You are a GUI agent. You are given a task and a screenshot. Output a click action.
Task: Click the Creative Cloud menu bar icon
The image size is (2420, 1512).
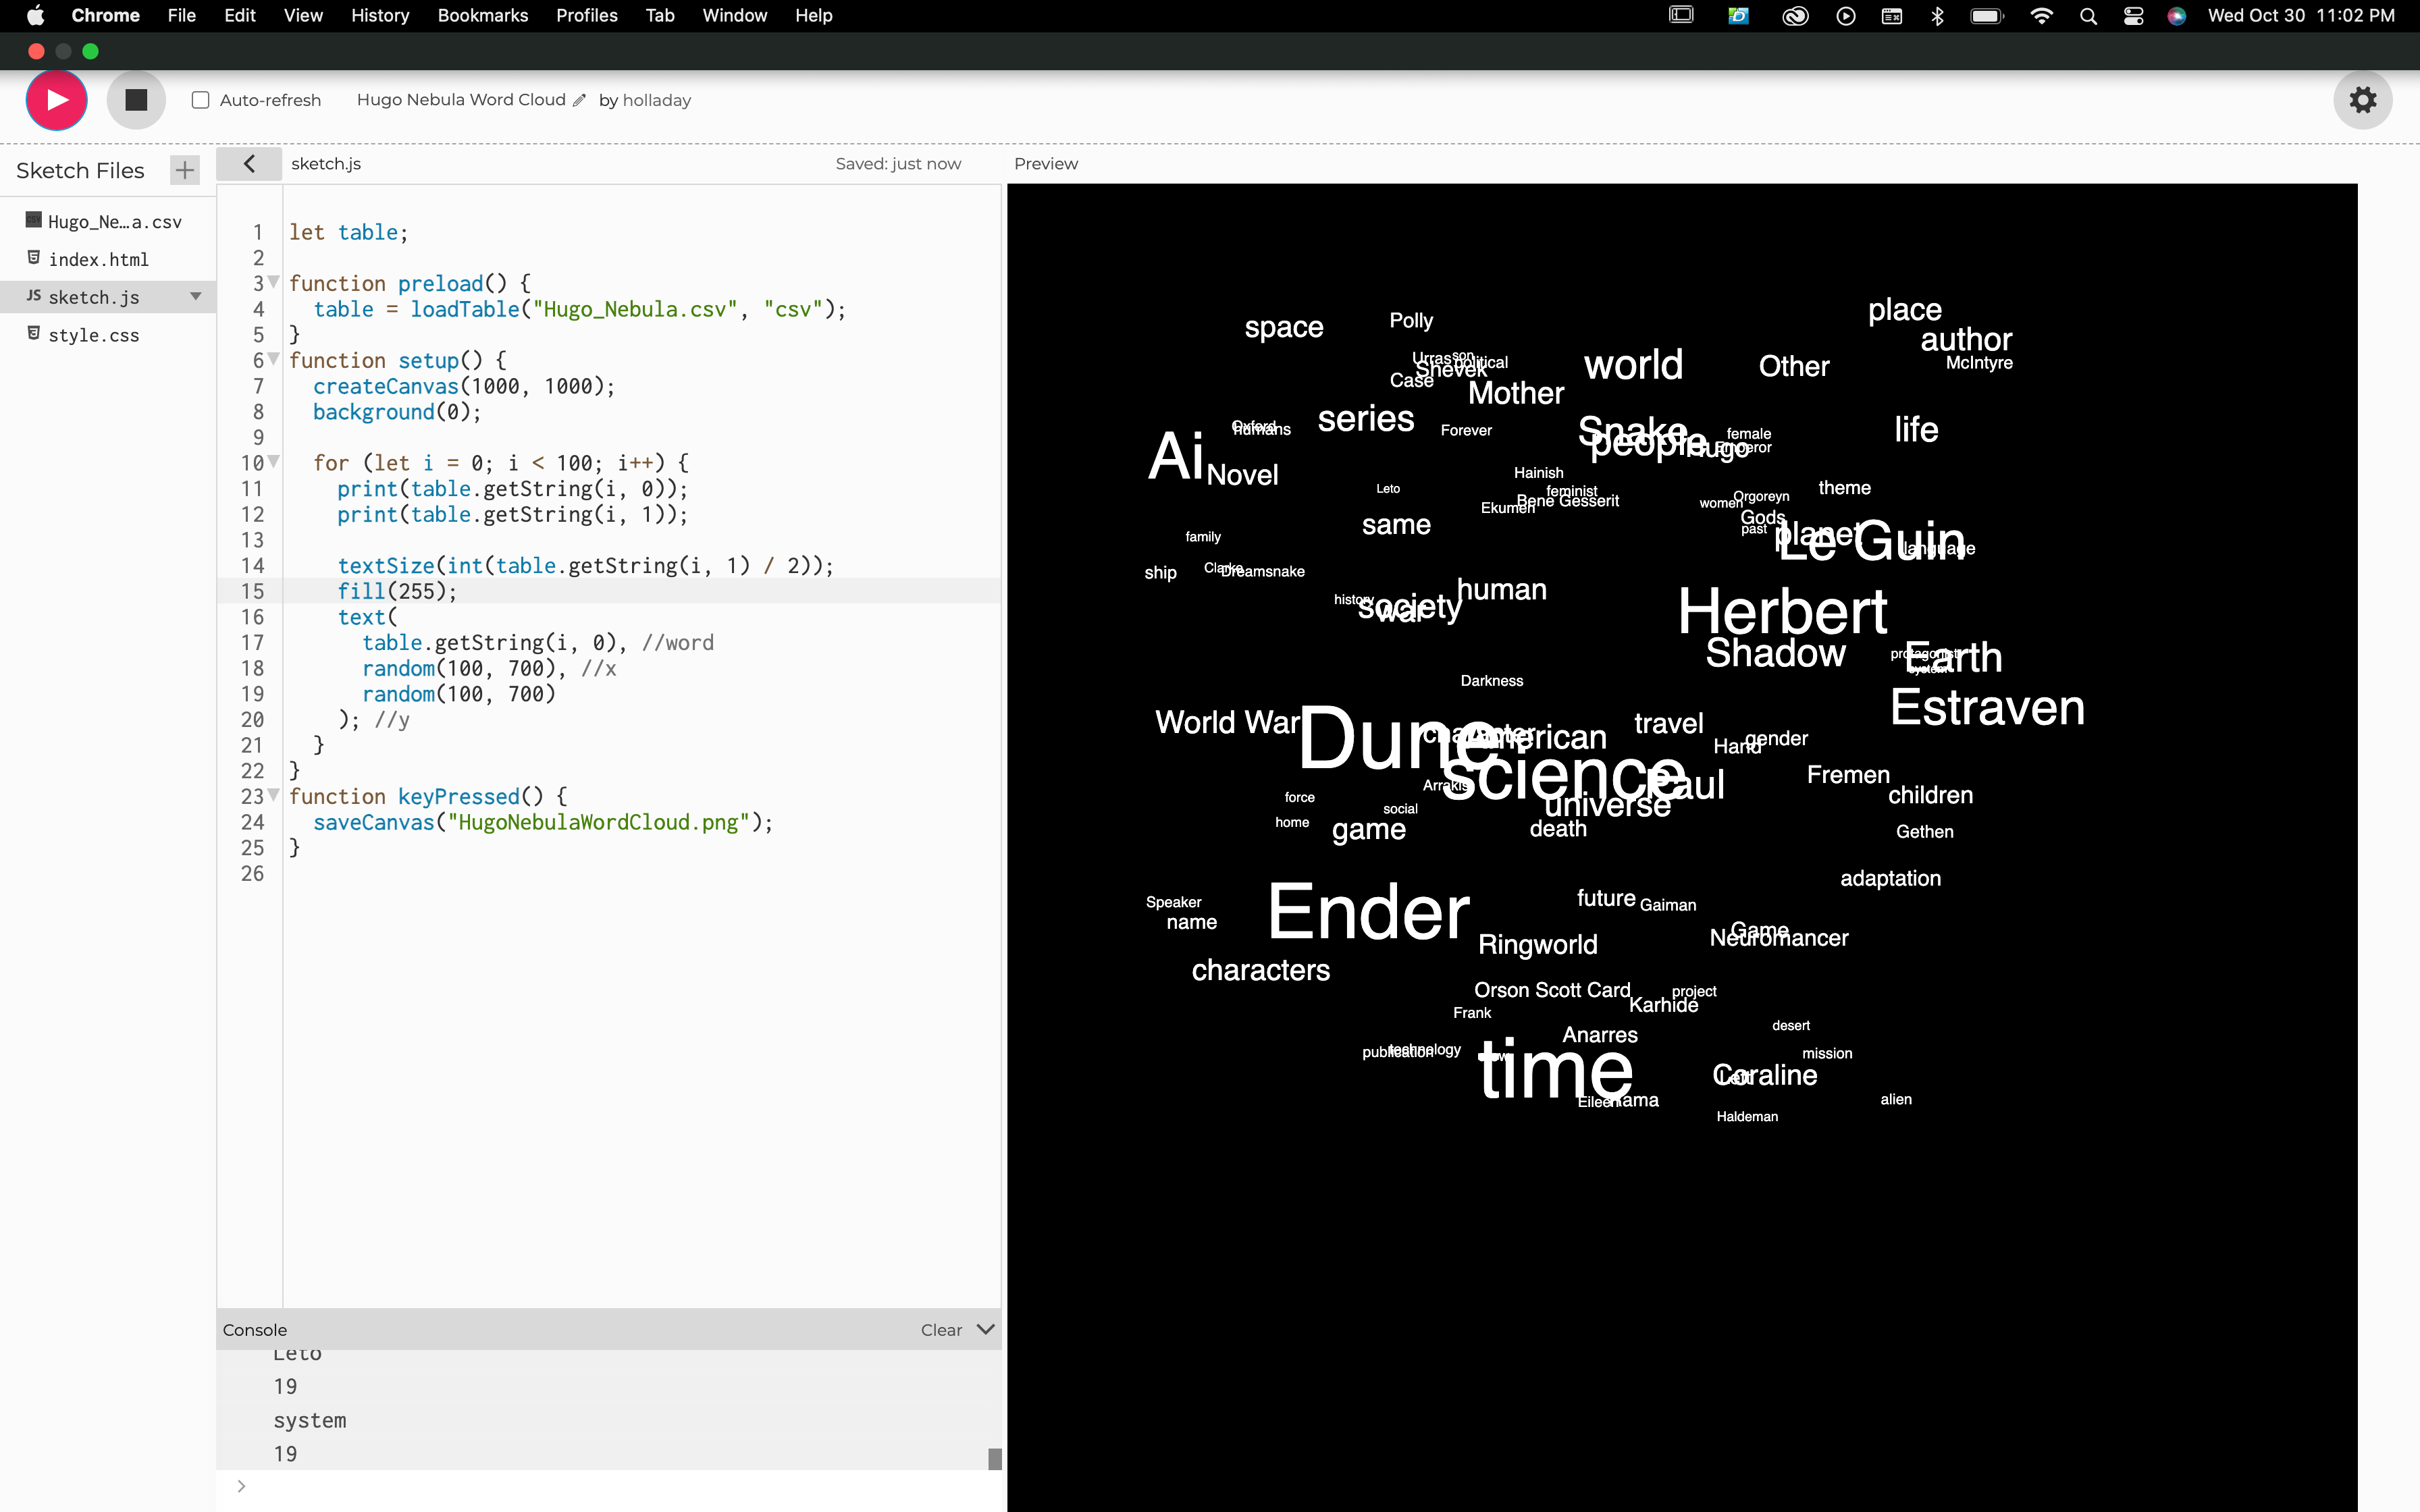[x=1795, y=16]
